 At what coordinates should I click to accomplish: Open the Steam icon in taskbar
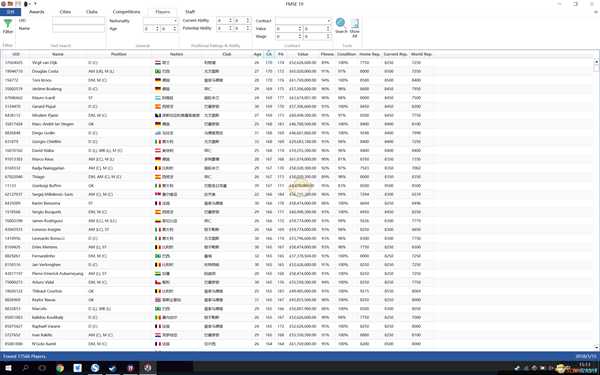[x=112, y=368]
